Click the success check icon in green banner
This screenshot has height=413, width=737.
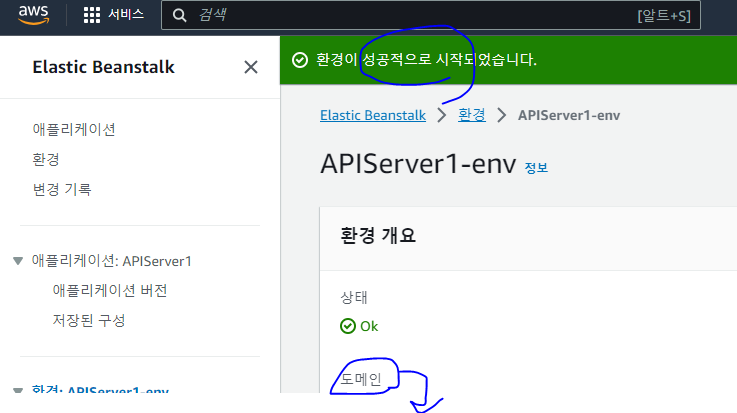pyautogui.click(x=300, y=60)
